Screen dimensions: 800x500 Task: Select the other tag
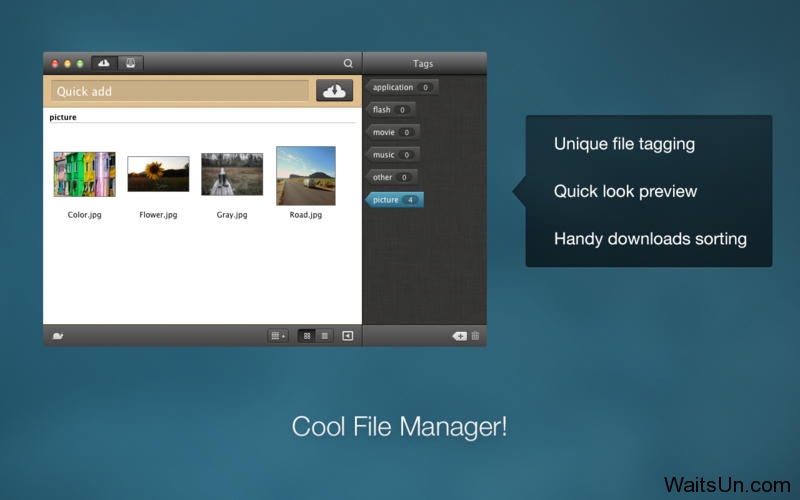tap(391, 177)
